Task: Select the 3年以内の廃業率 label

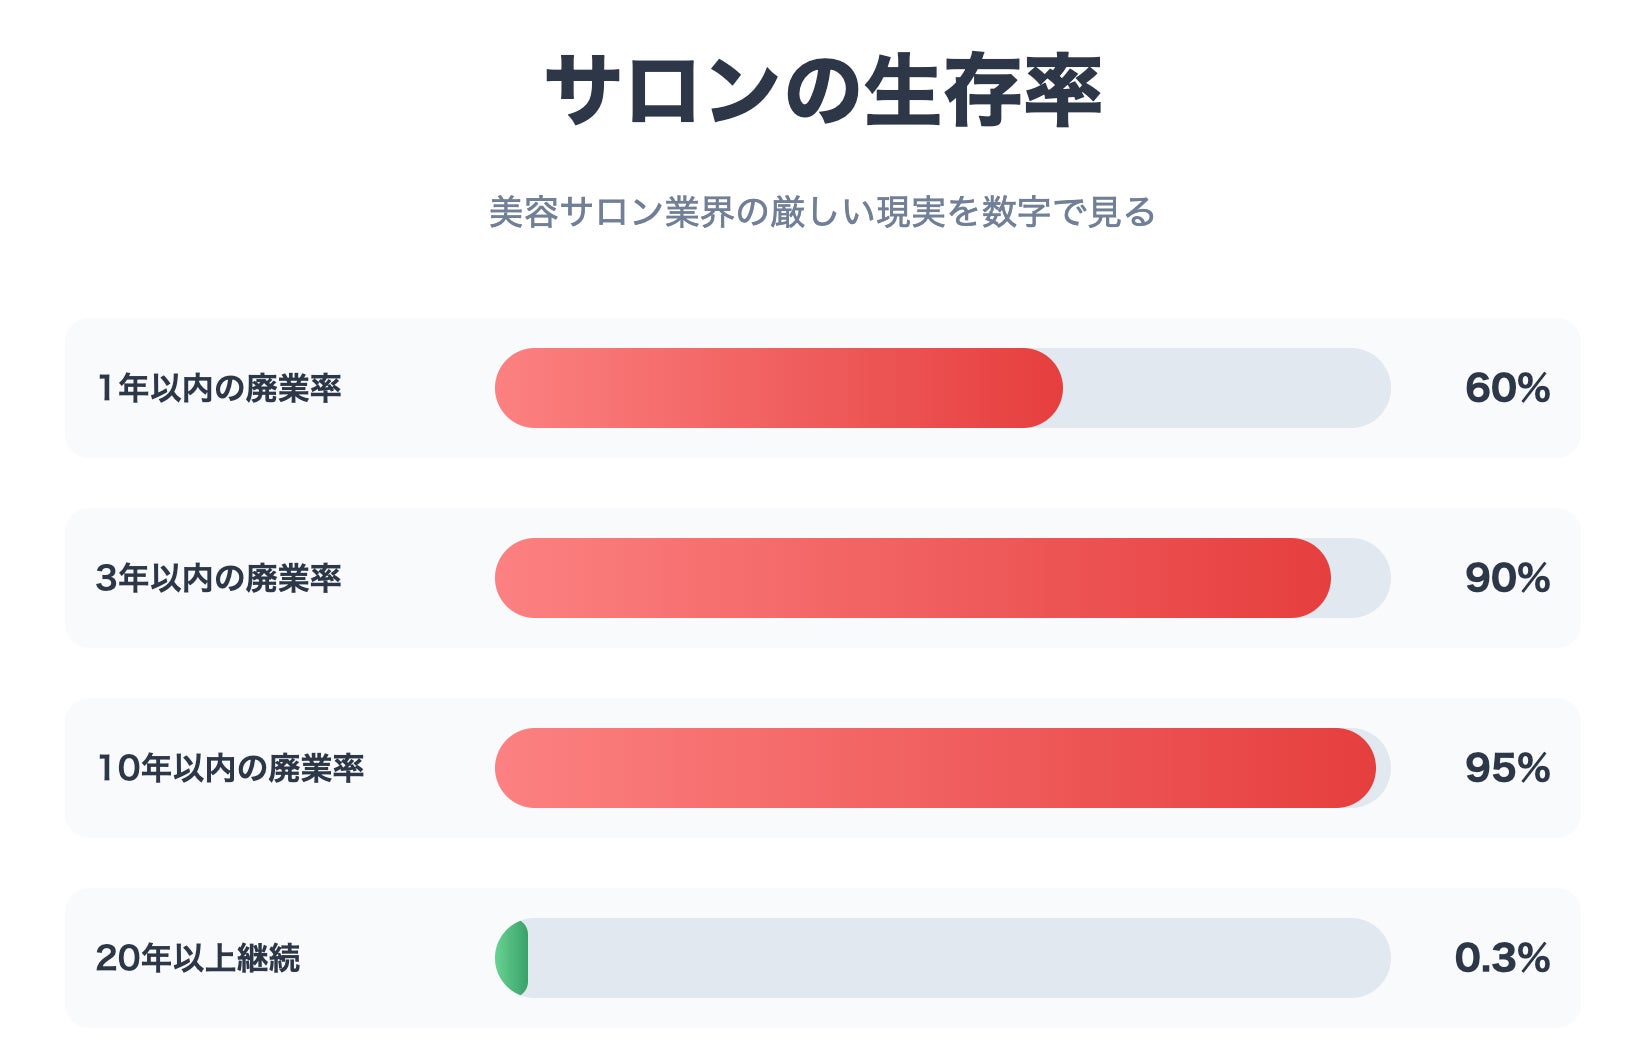Action: (x=219, y=578)
